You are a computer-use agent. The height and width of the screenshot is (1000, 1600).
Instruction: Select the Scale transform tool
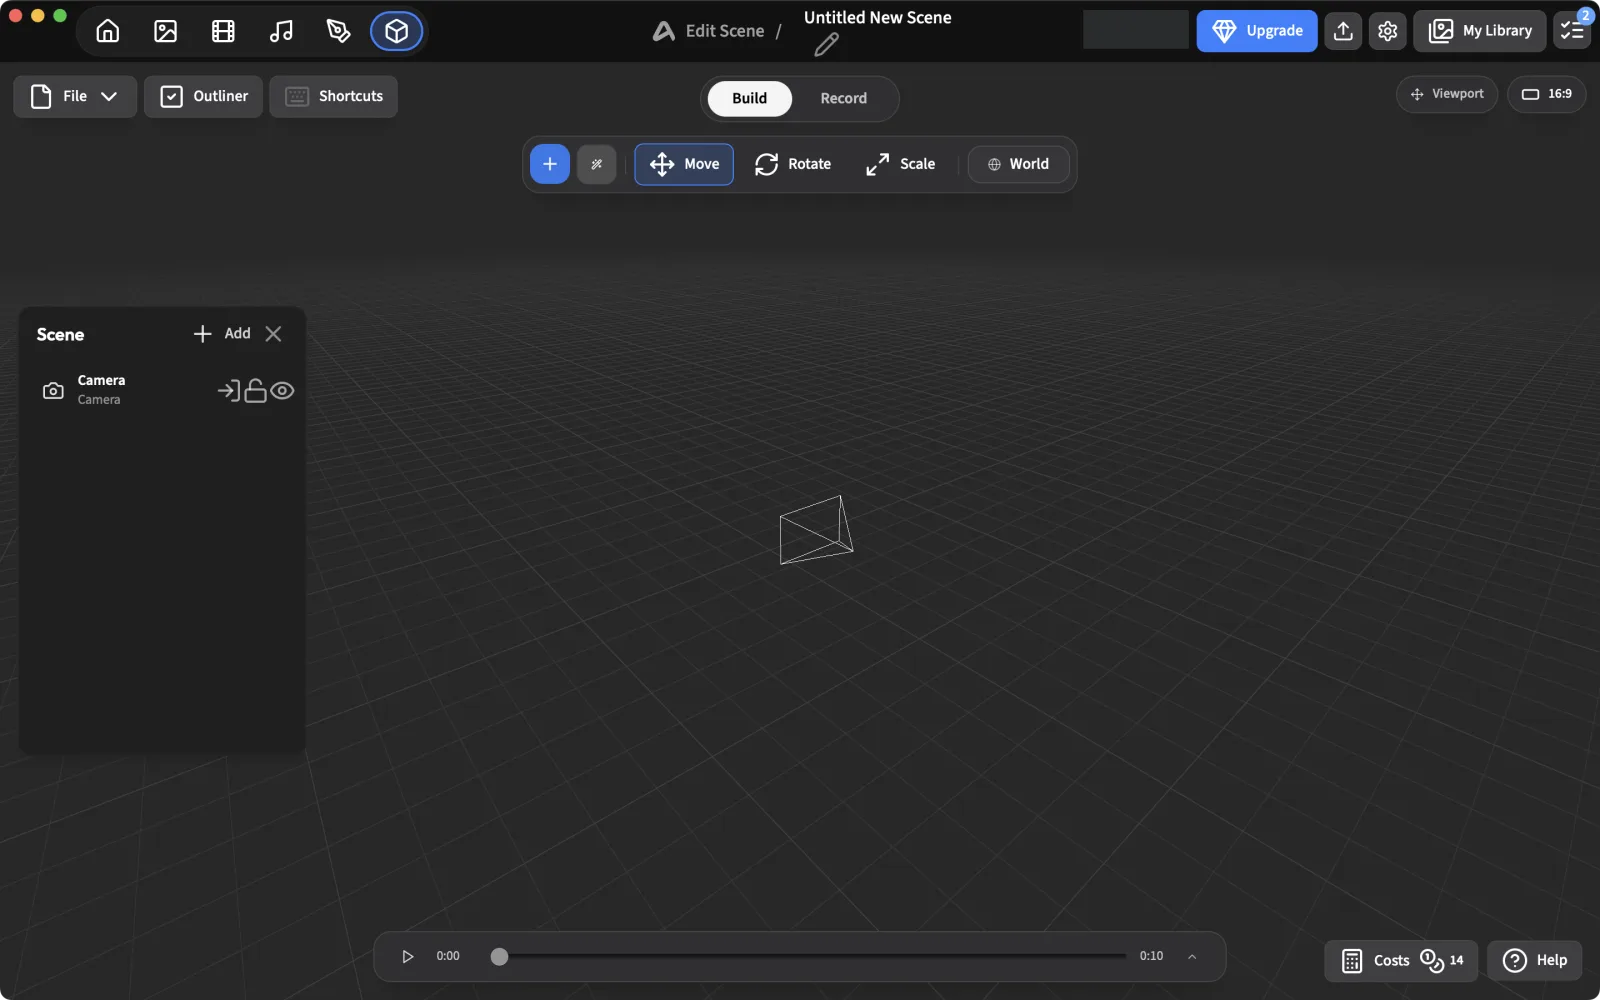(x=901, y=164)
